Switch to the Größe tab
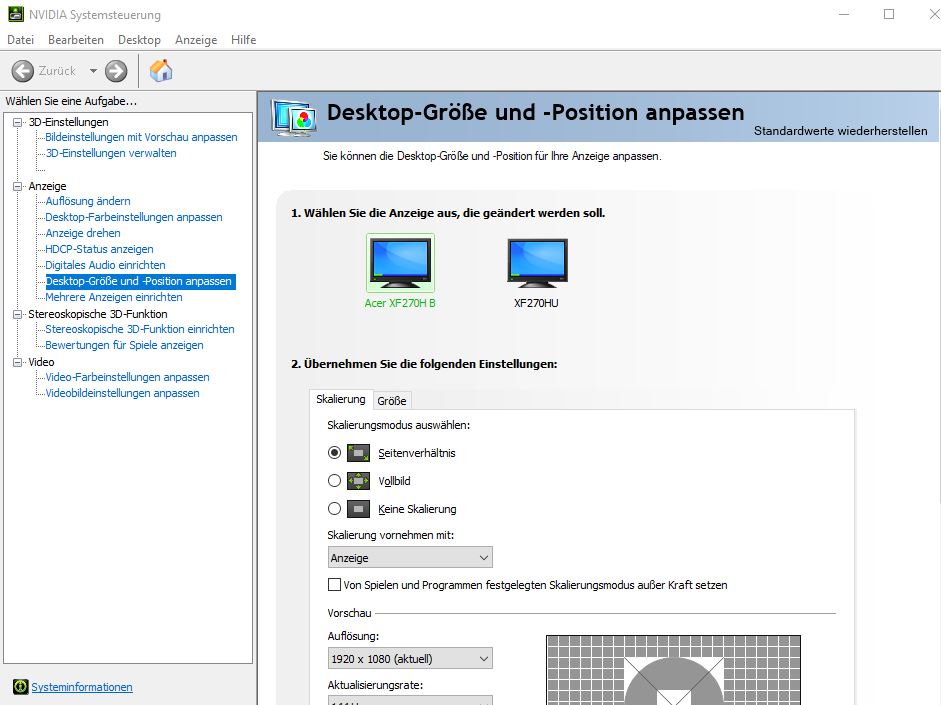Screen dimensions: 941x705 click(x=392, y=401)
